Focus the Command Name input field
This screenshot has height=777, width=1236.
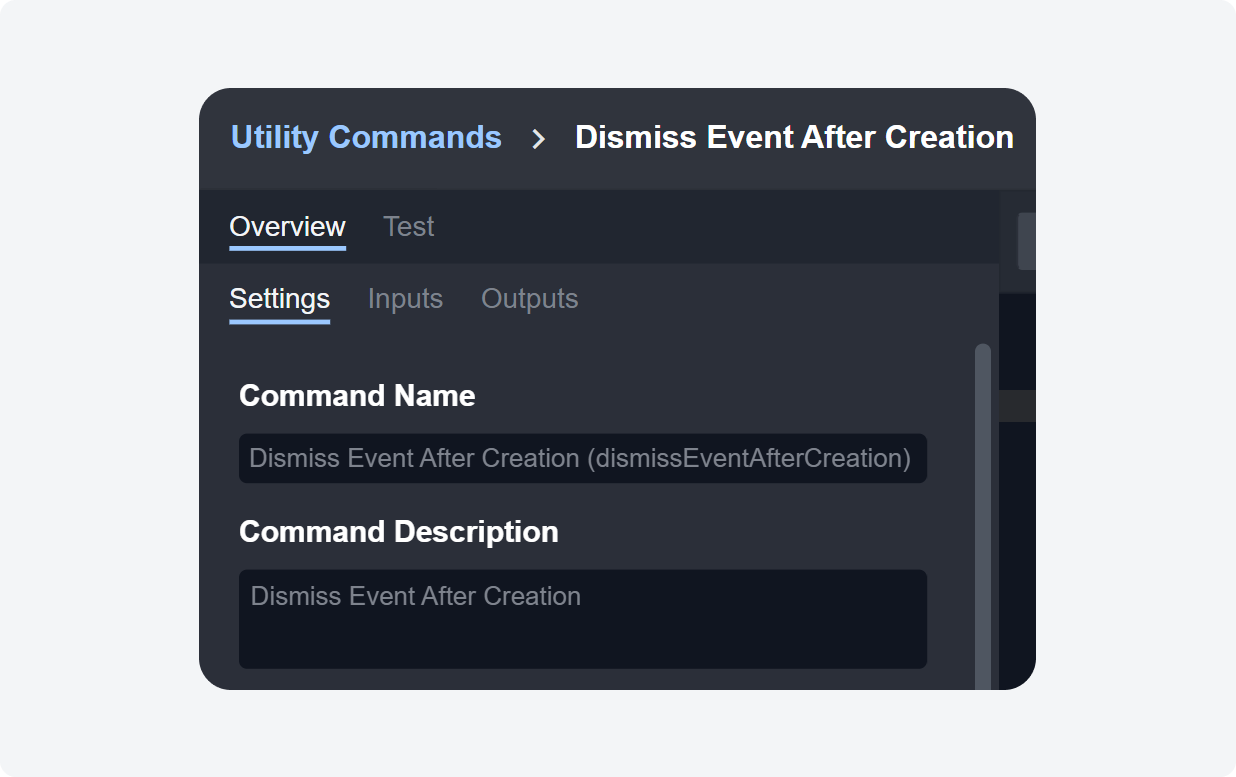[x=582, y=458]
